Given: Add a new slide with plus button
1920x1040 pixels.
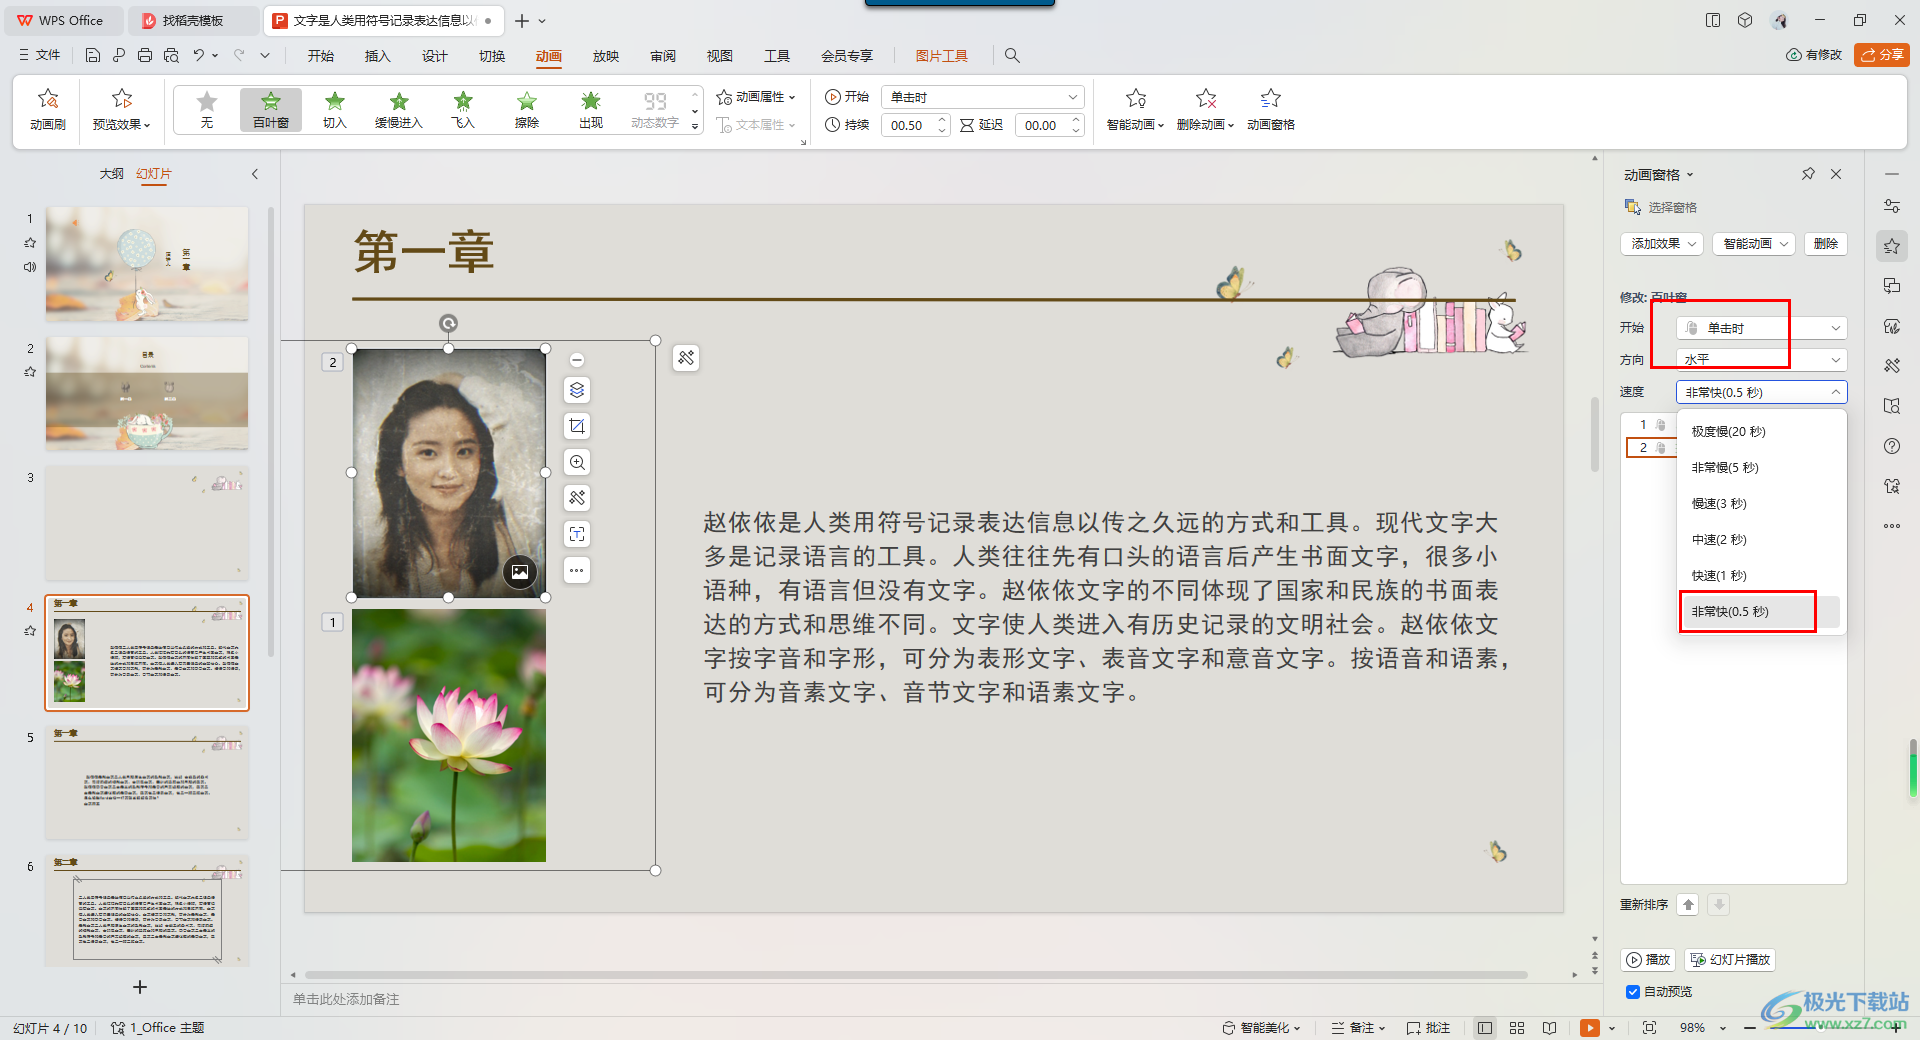Looking at the screenshot, I should 140,987.
